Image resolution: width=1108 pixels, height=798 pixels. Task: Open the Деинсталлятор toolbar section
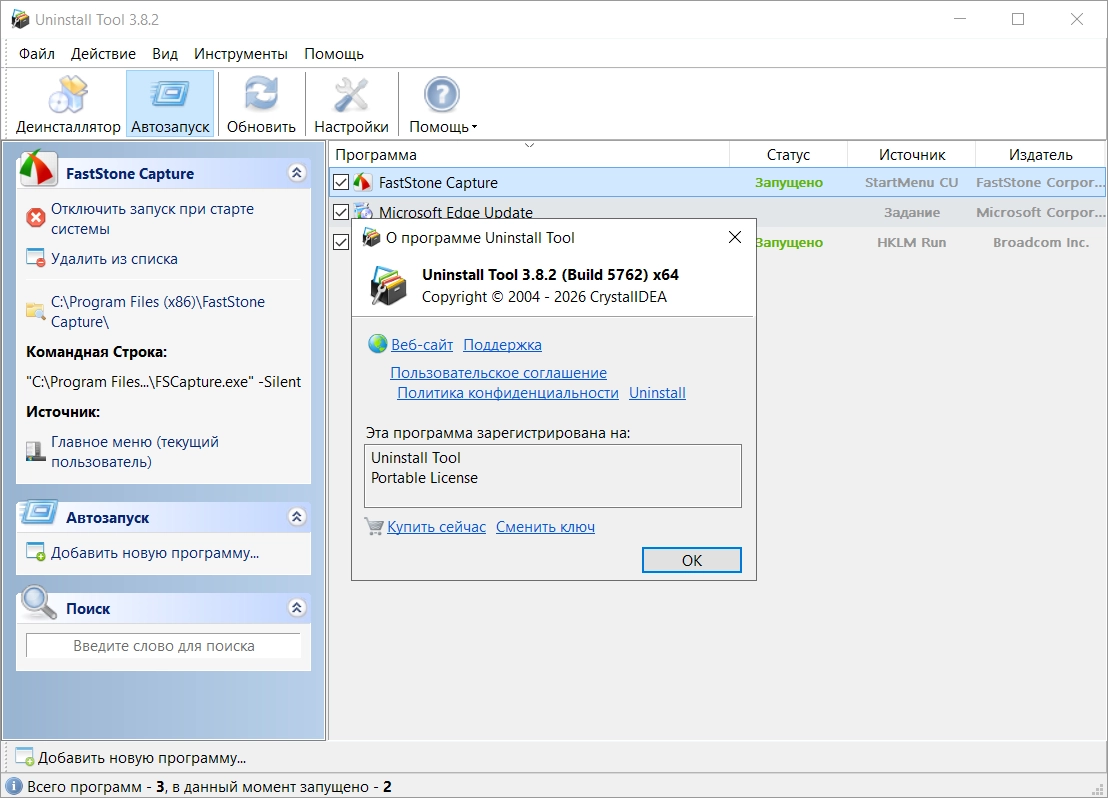68,104
